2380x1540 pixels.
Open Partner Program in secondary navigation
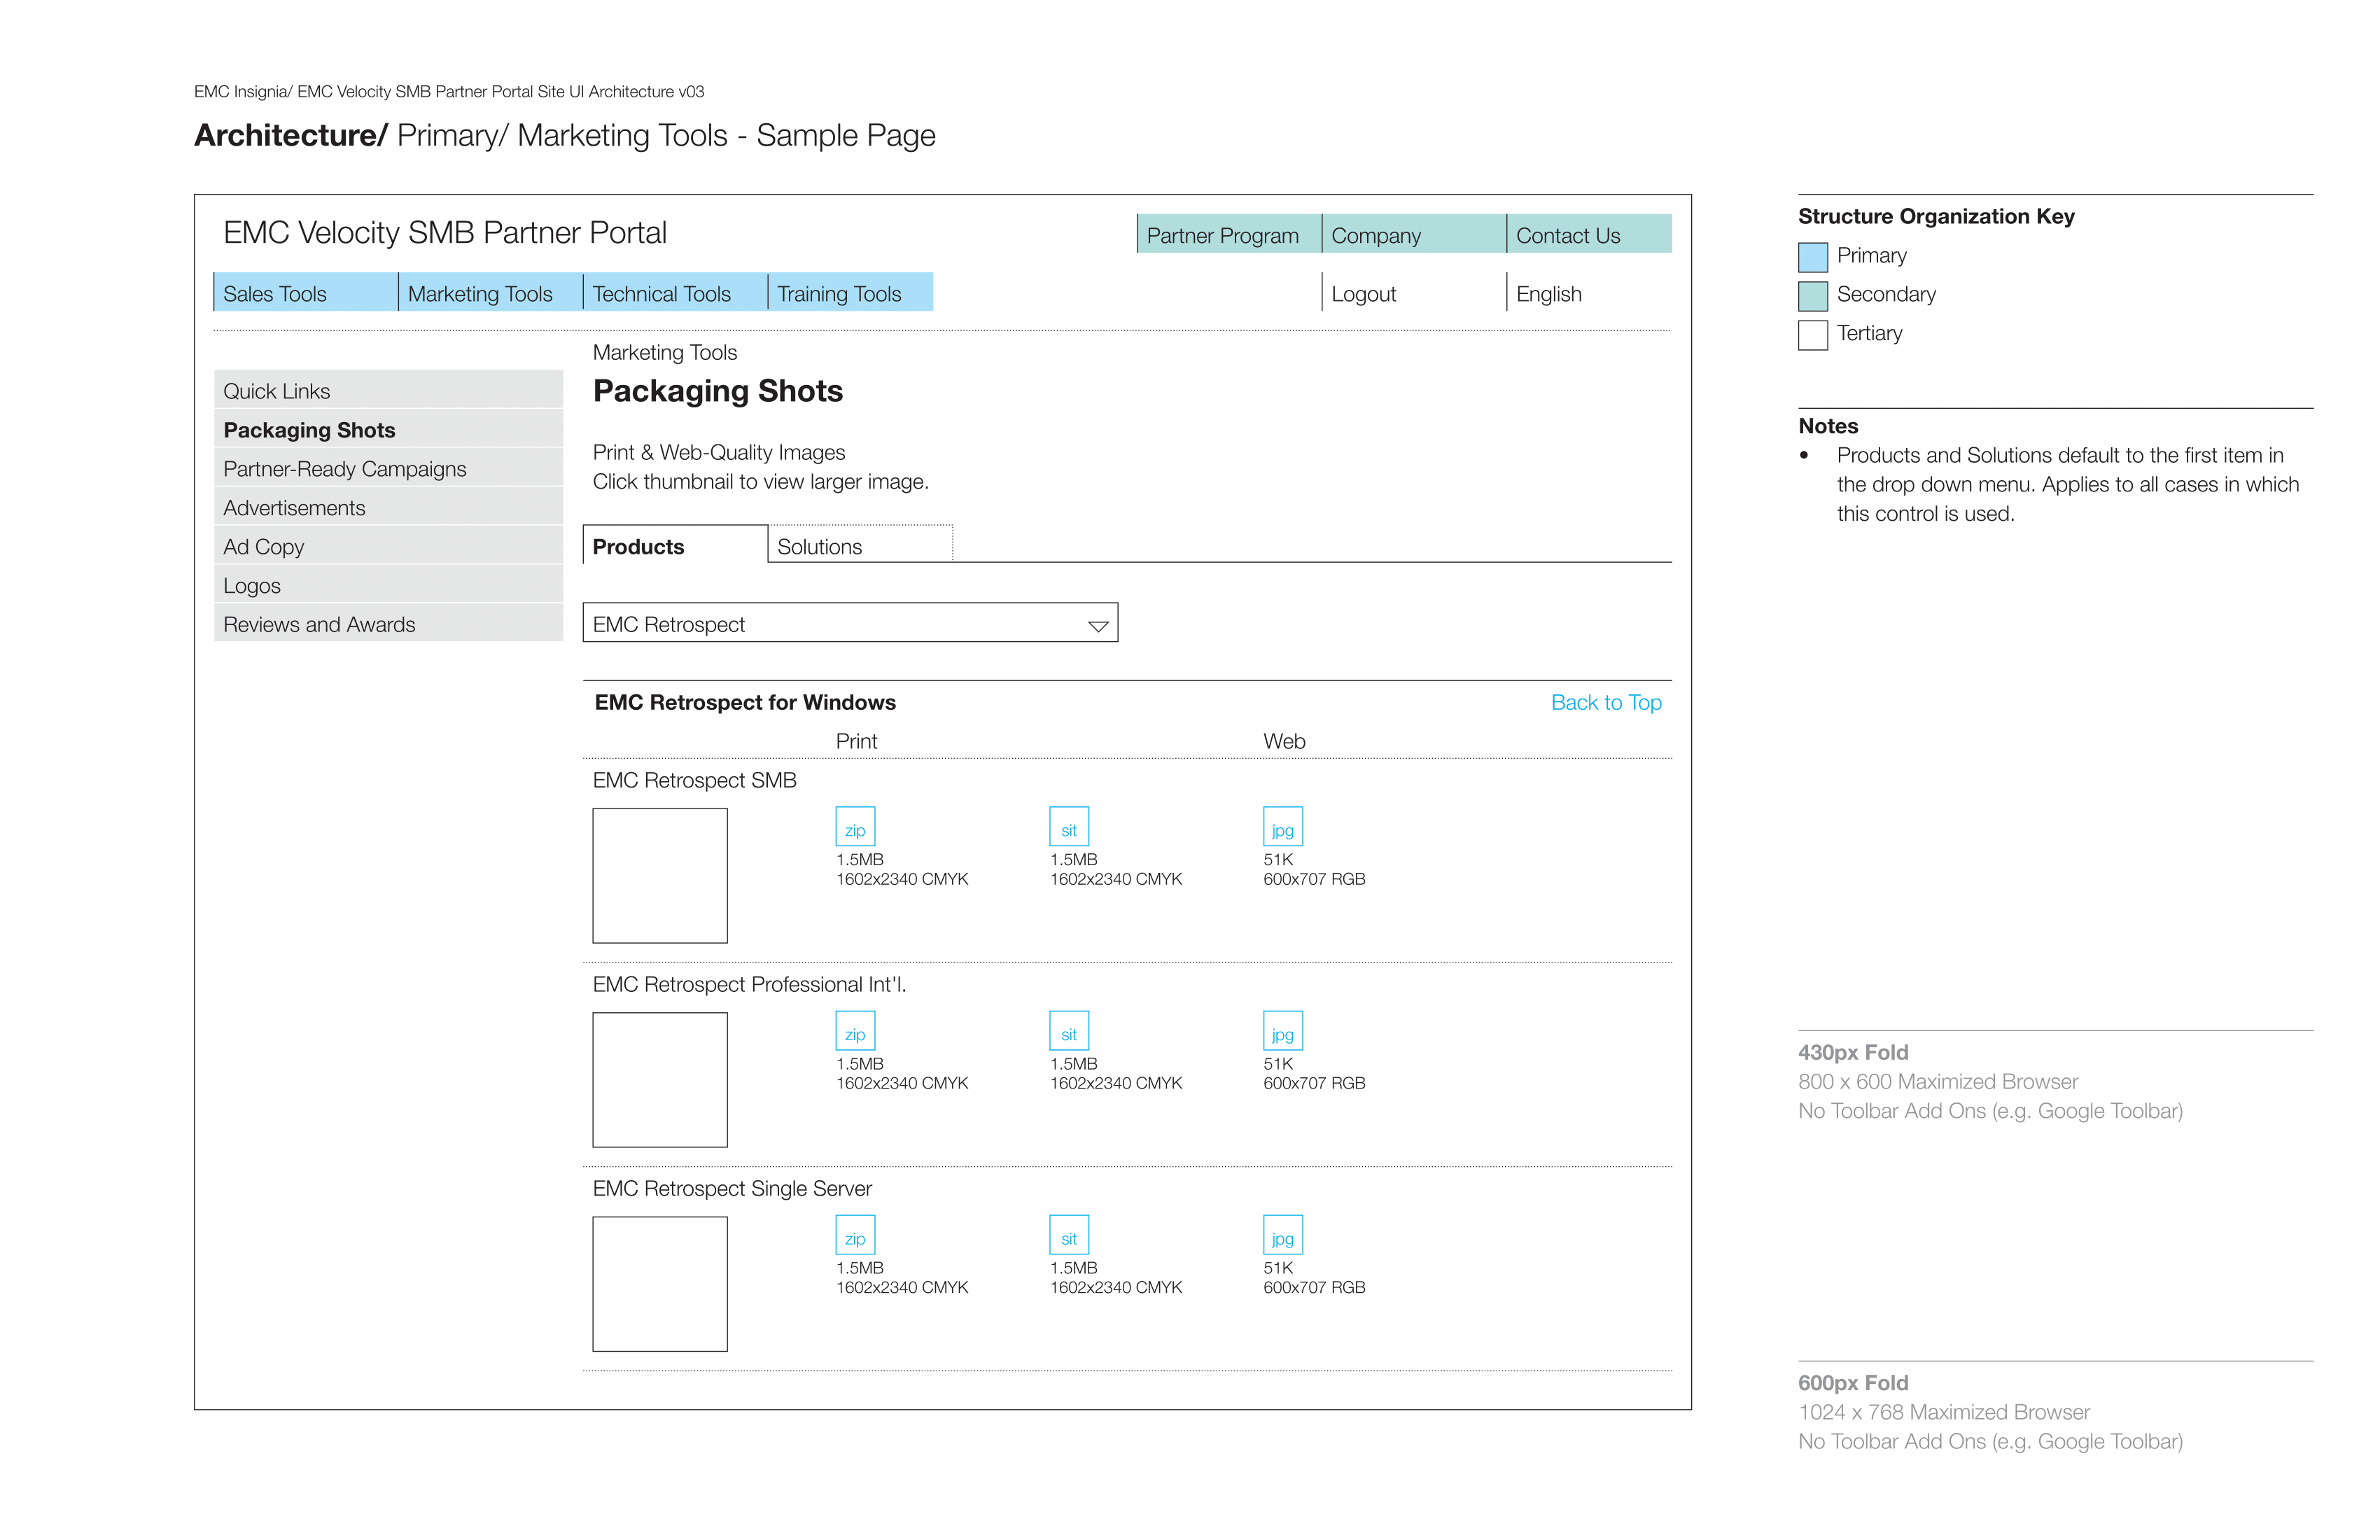1229,234
